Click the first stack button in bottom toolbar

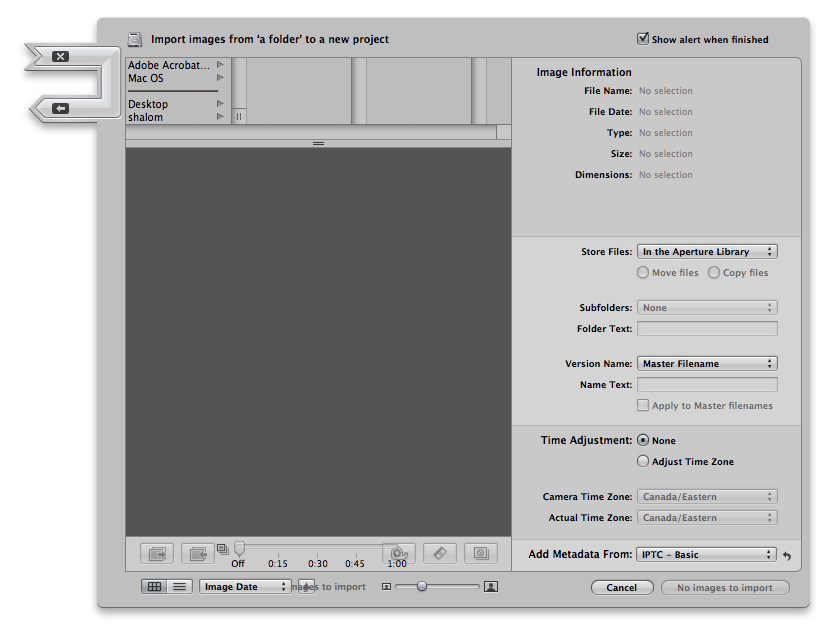pos(156,553)
